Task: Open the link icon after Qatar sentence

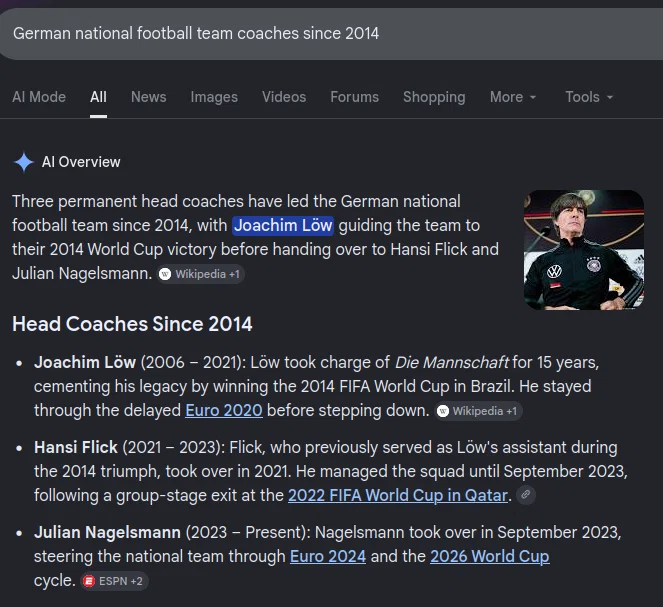Action: point(526,495)
